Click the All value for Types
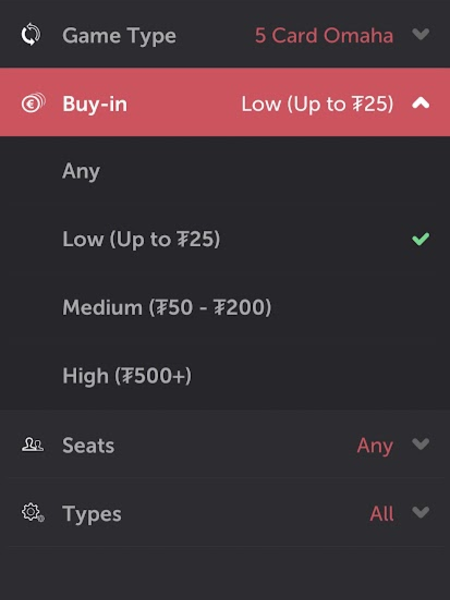Viewport: 450px width, 600px height. [382, 514]
